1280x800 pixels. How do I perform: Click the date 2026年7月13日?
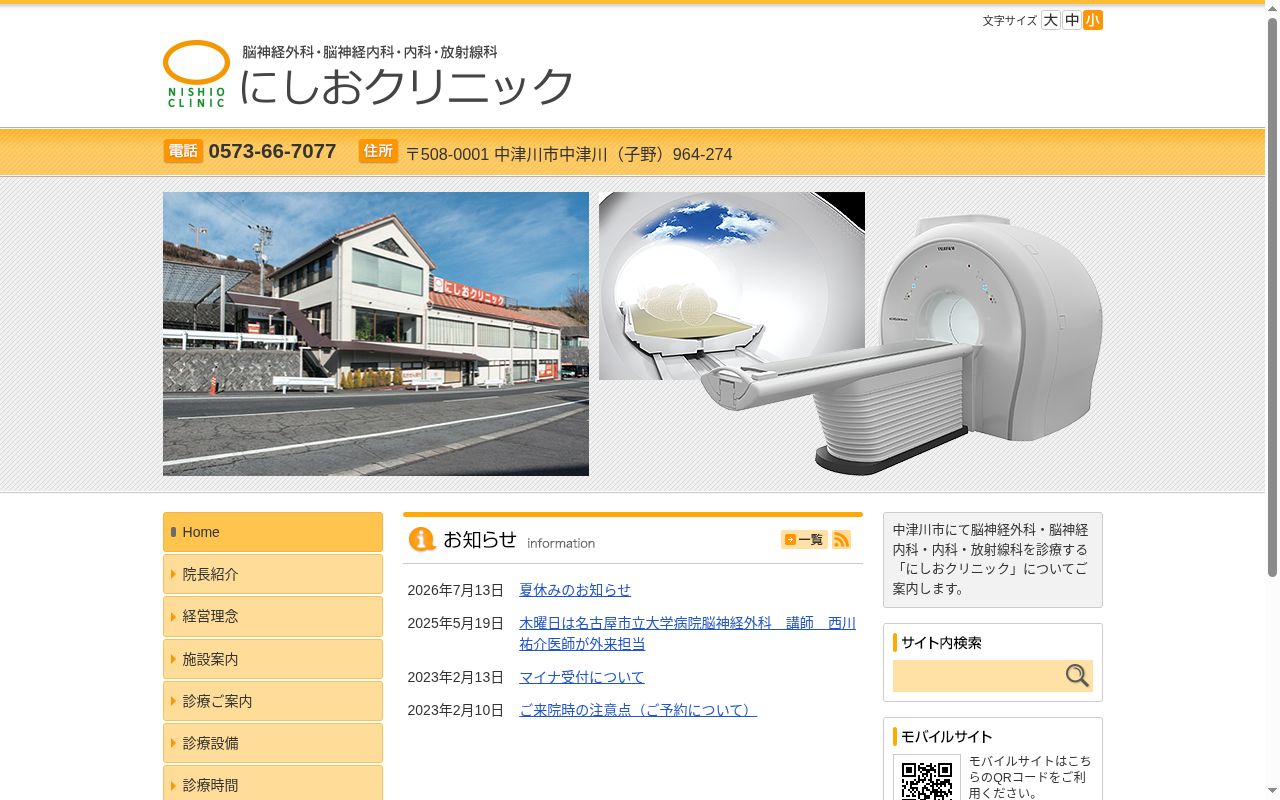[x=455, y=590]
